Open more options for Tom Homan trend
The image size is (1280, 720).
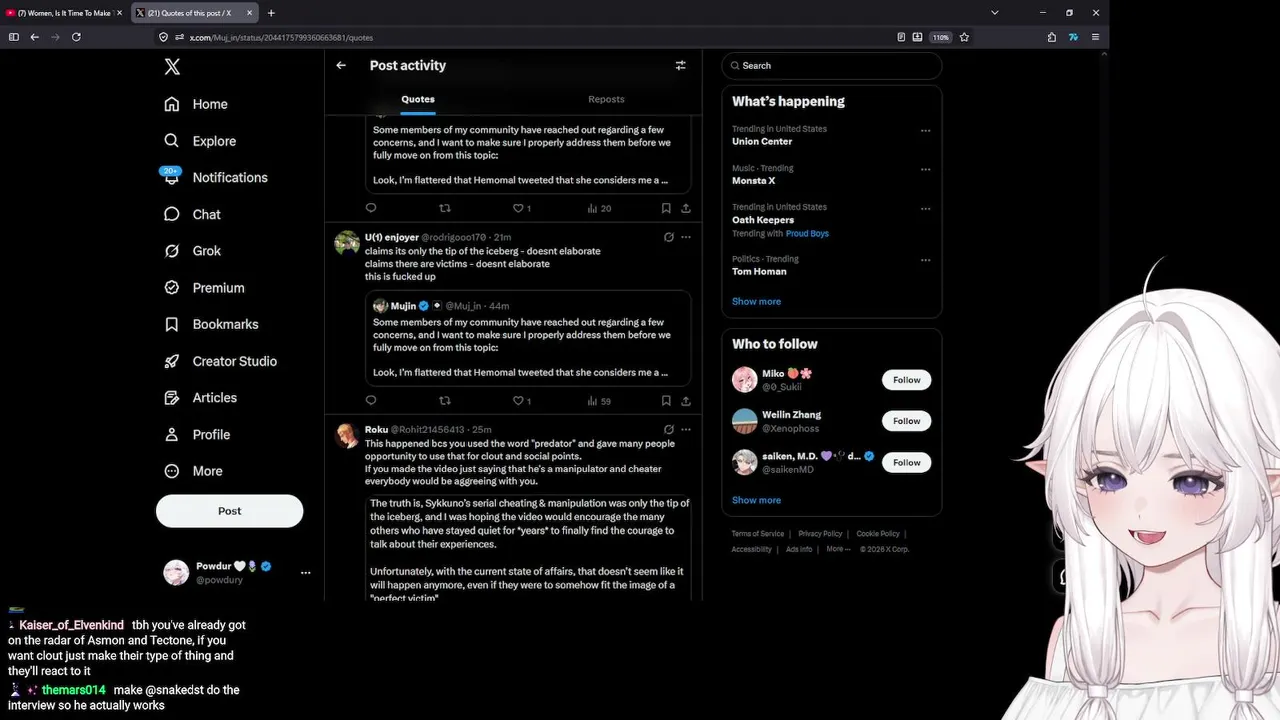[x=925, y=260]
